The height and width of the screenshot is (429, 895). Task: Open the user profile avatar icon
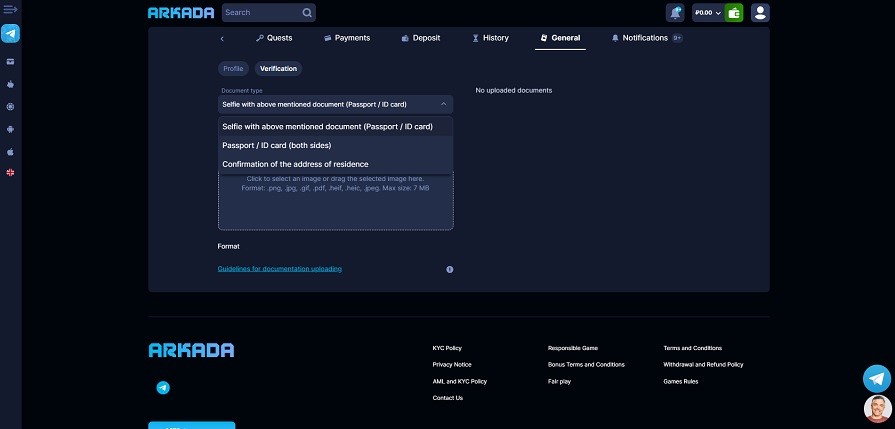point(760,13)
